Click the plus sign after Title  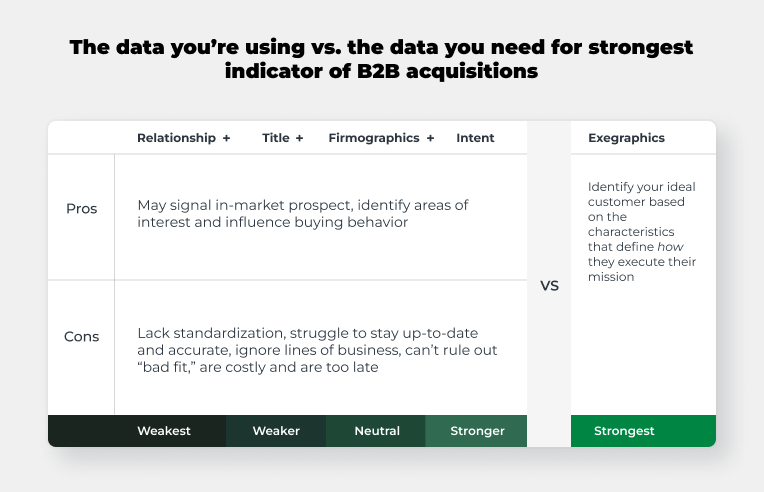click(300, 138)
